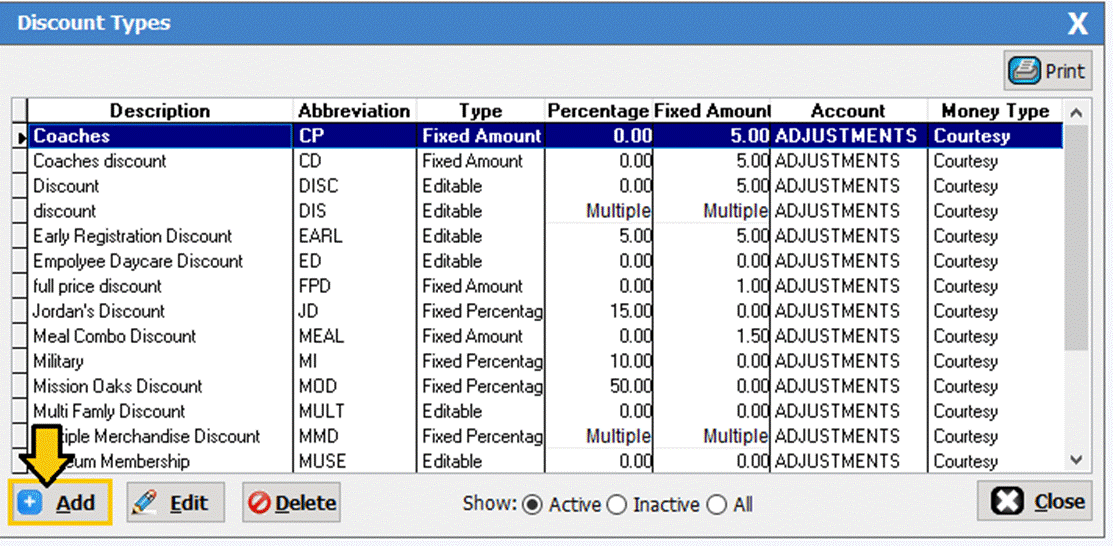Sort by the Description column header
The height and width of the screenshot is (546, 1113).
[160, 111]
